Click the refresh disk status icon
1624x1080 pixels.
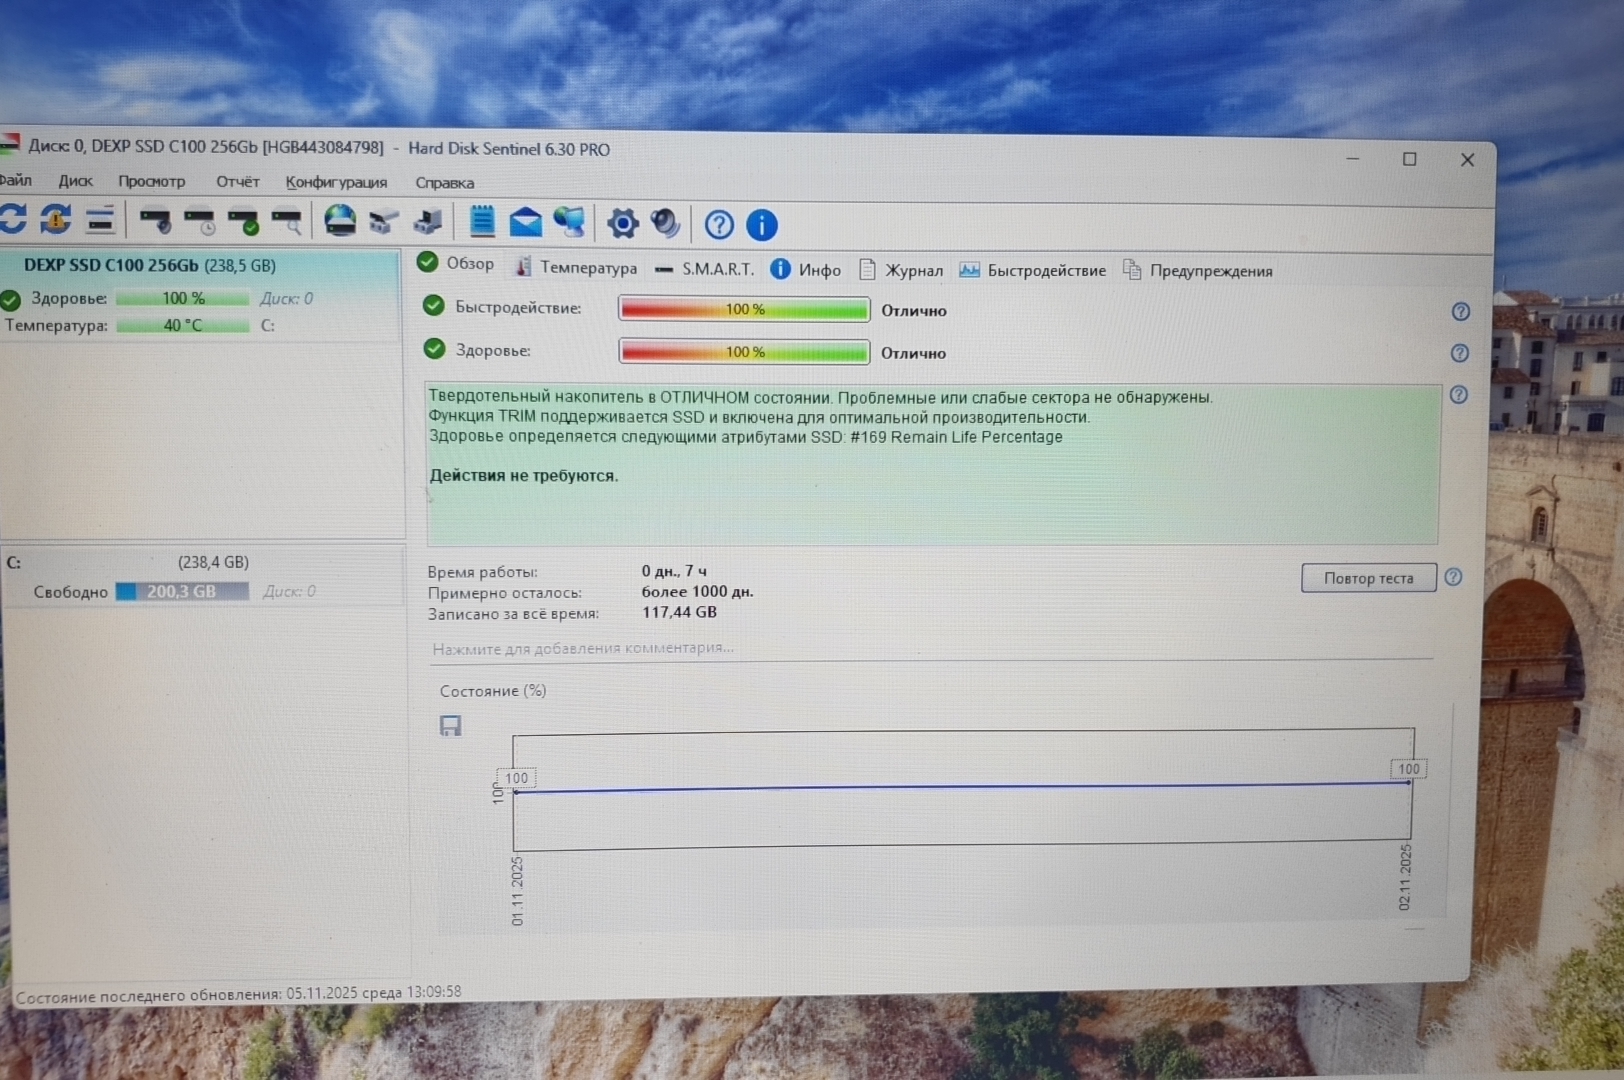tap(13, 219)
